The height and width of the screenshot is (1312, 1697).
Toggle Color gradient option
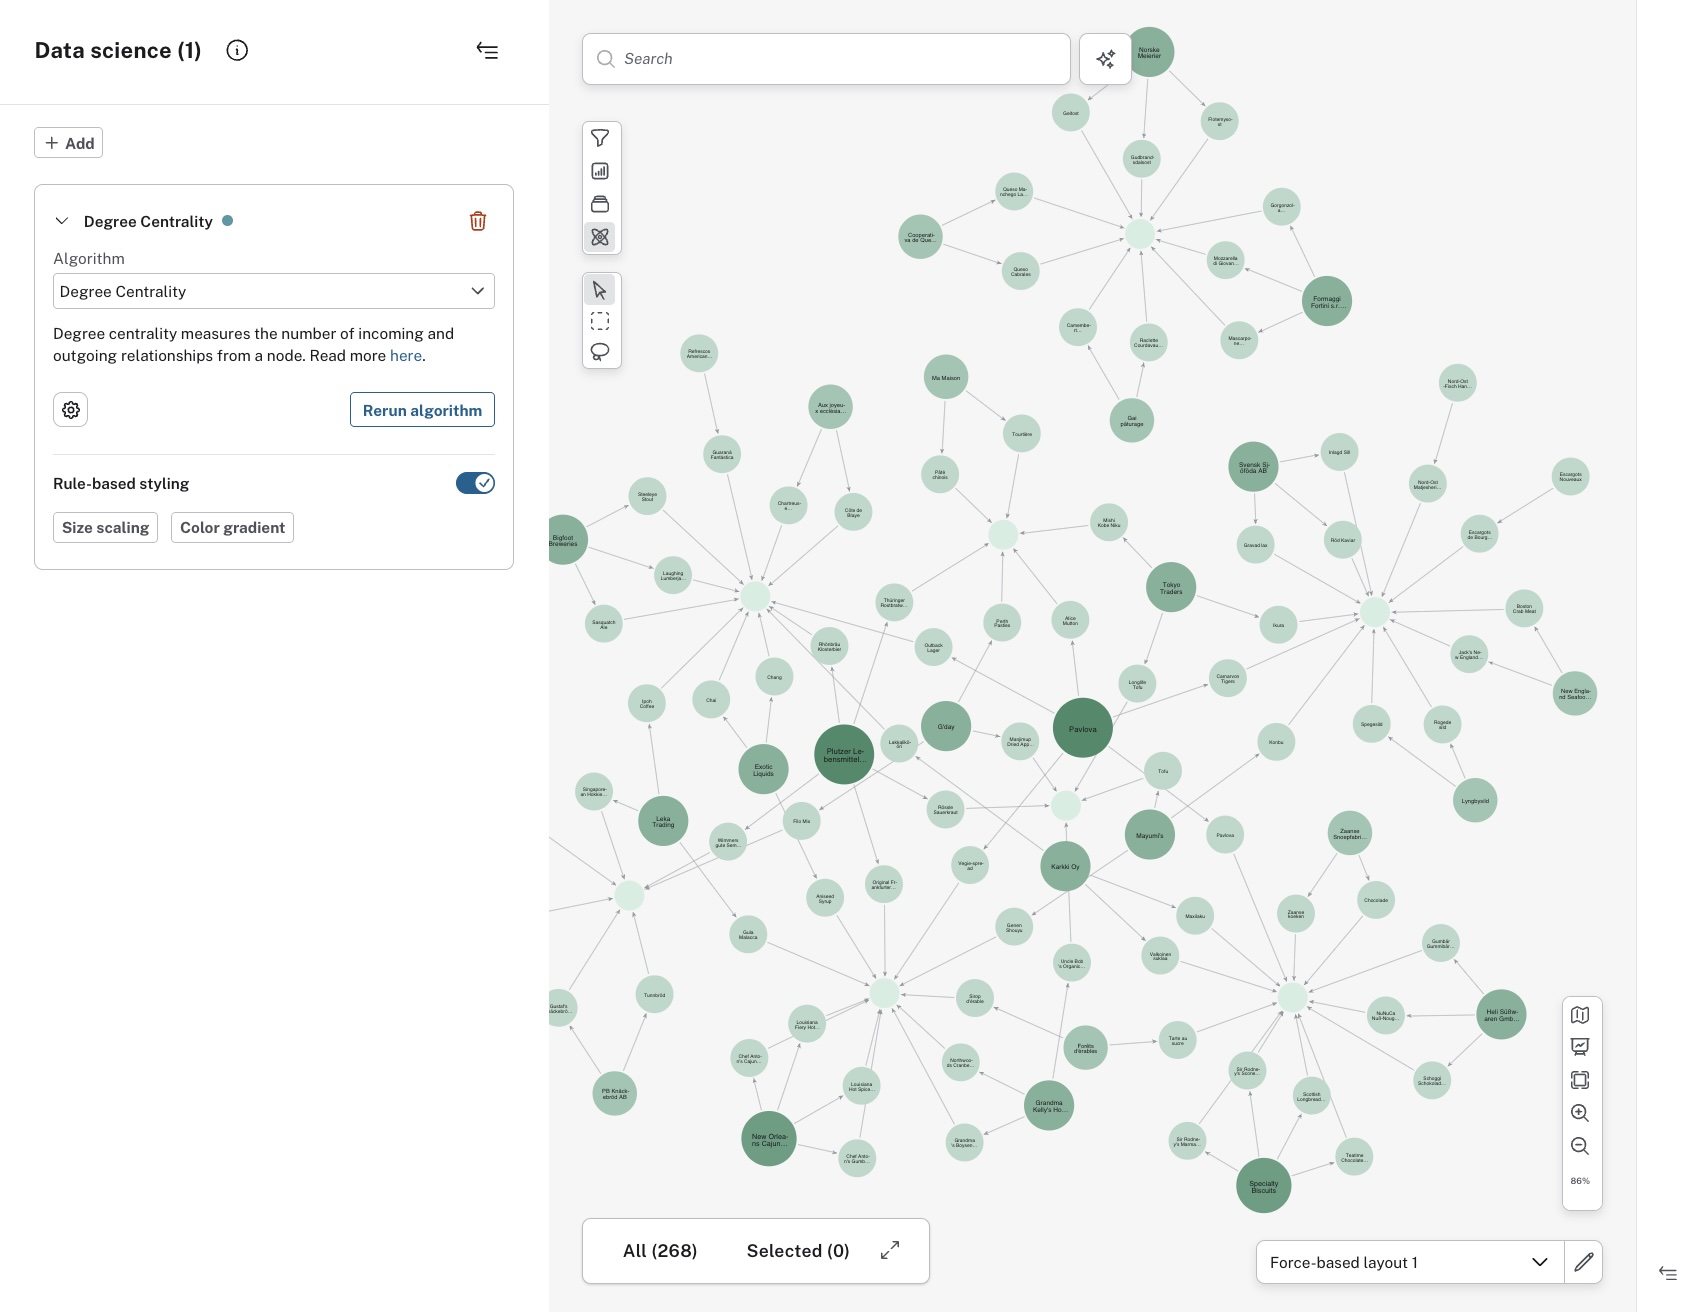232,528
